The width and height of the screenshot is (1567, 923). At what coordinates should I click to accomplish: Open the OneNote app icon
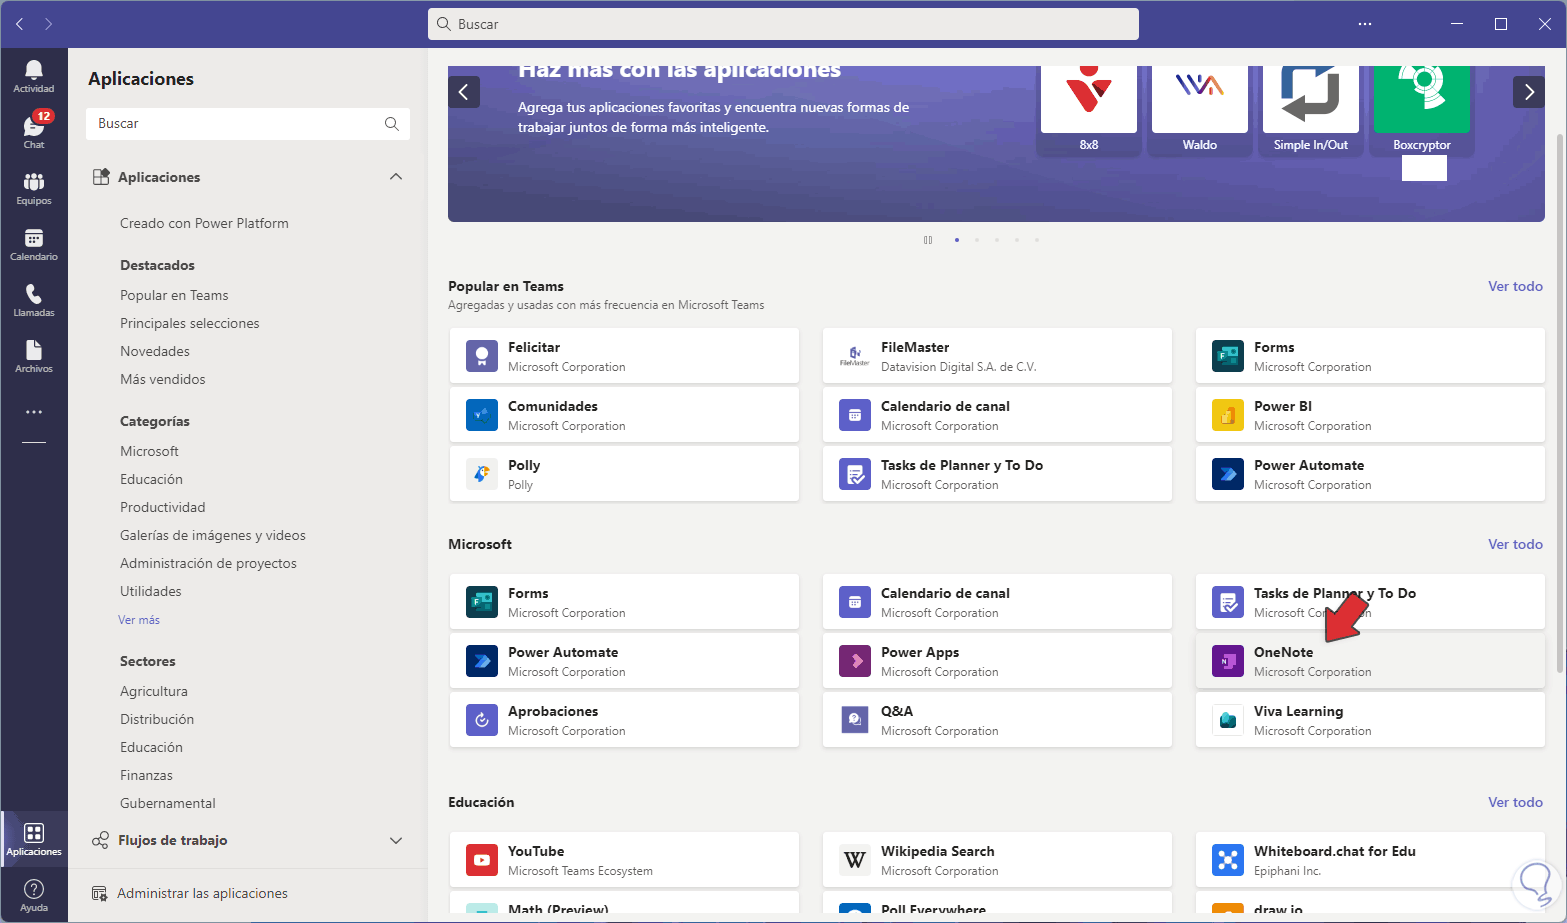1228,661
